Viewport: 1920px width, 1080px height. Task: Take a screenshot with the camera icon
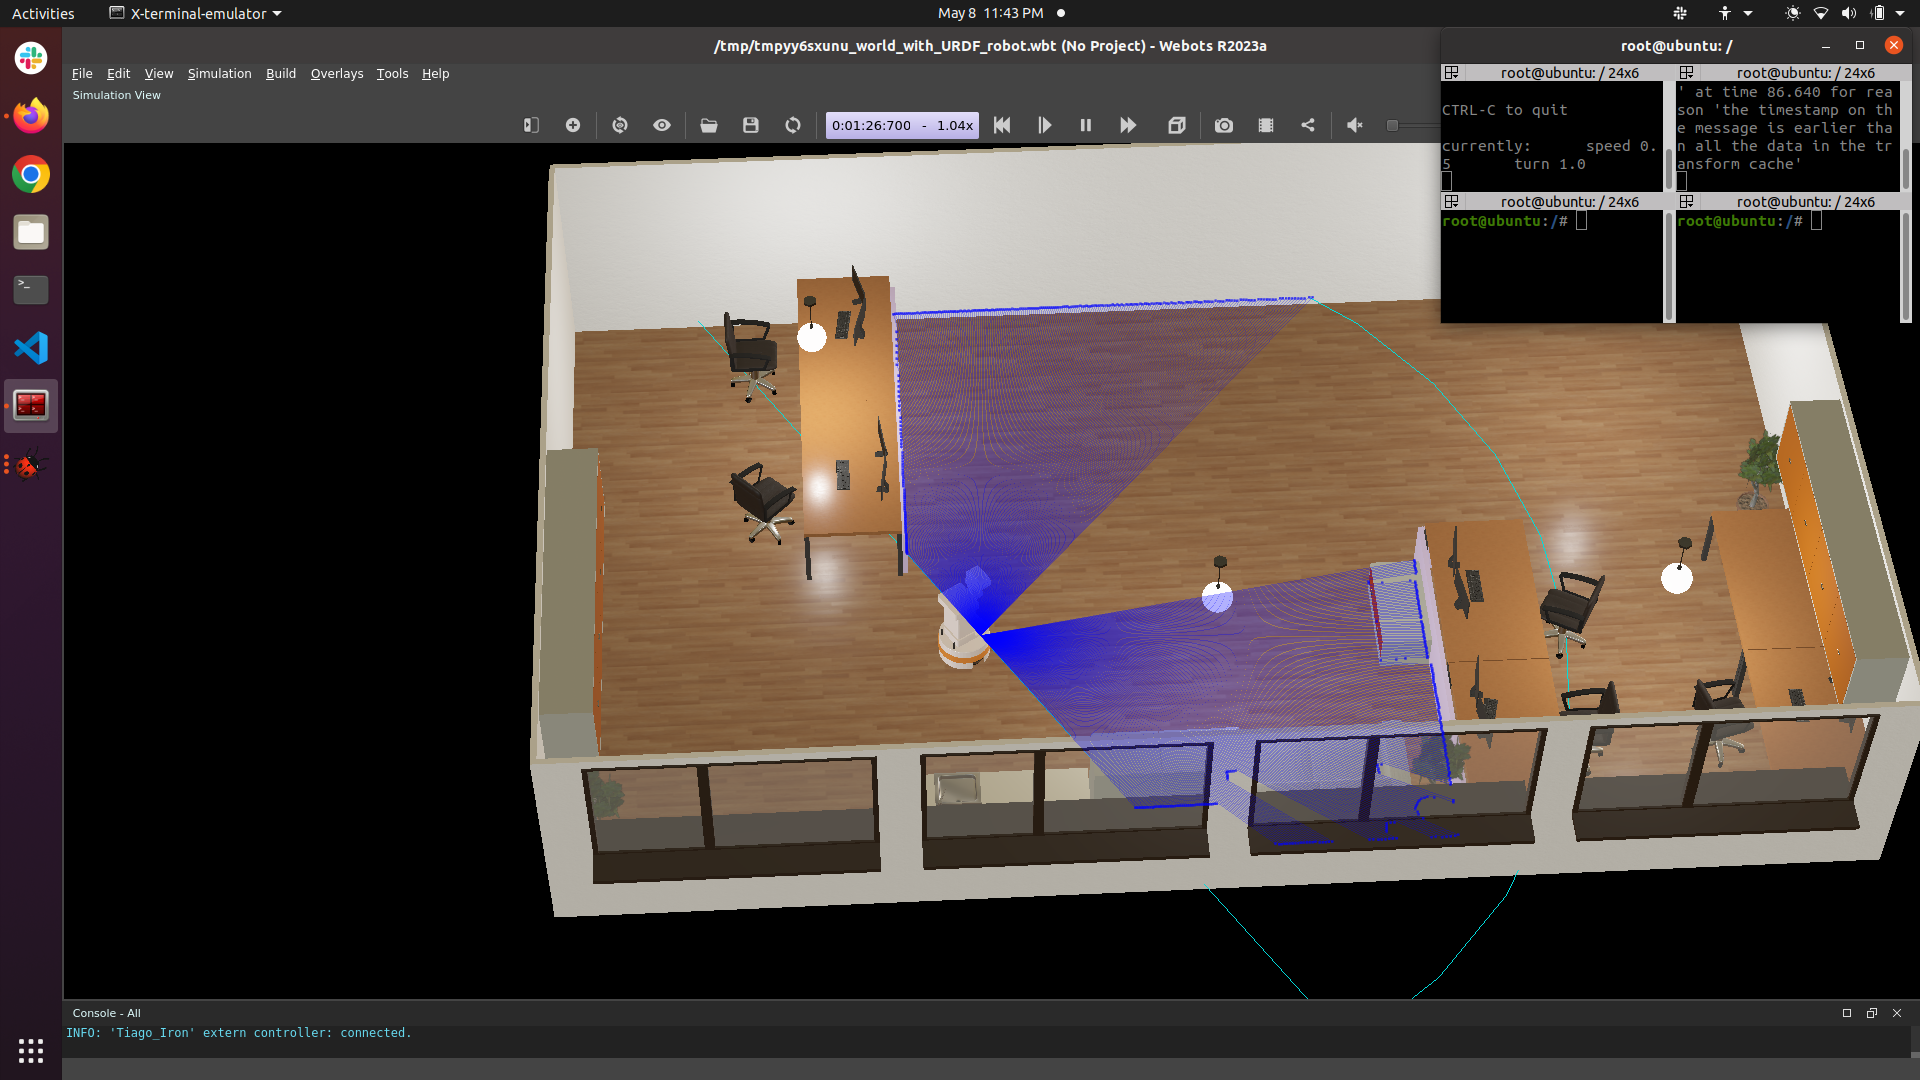(x=1223, y=125)
